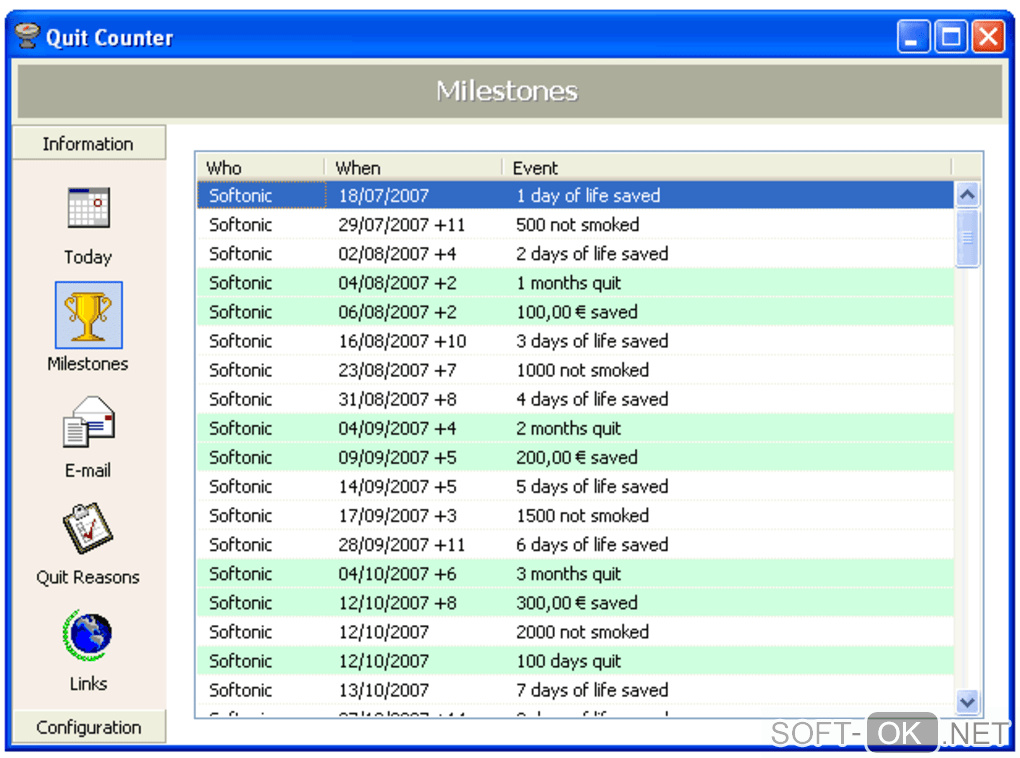The width and height of the screenshot is (1020, 758).
Task: Open the Today calendar icon
Action: 88,208
